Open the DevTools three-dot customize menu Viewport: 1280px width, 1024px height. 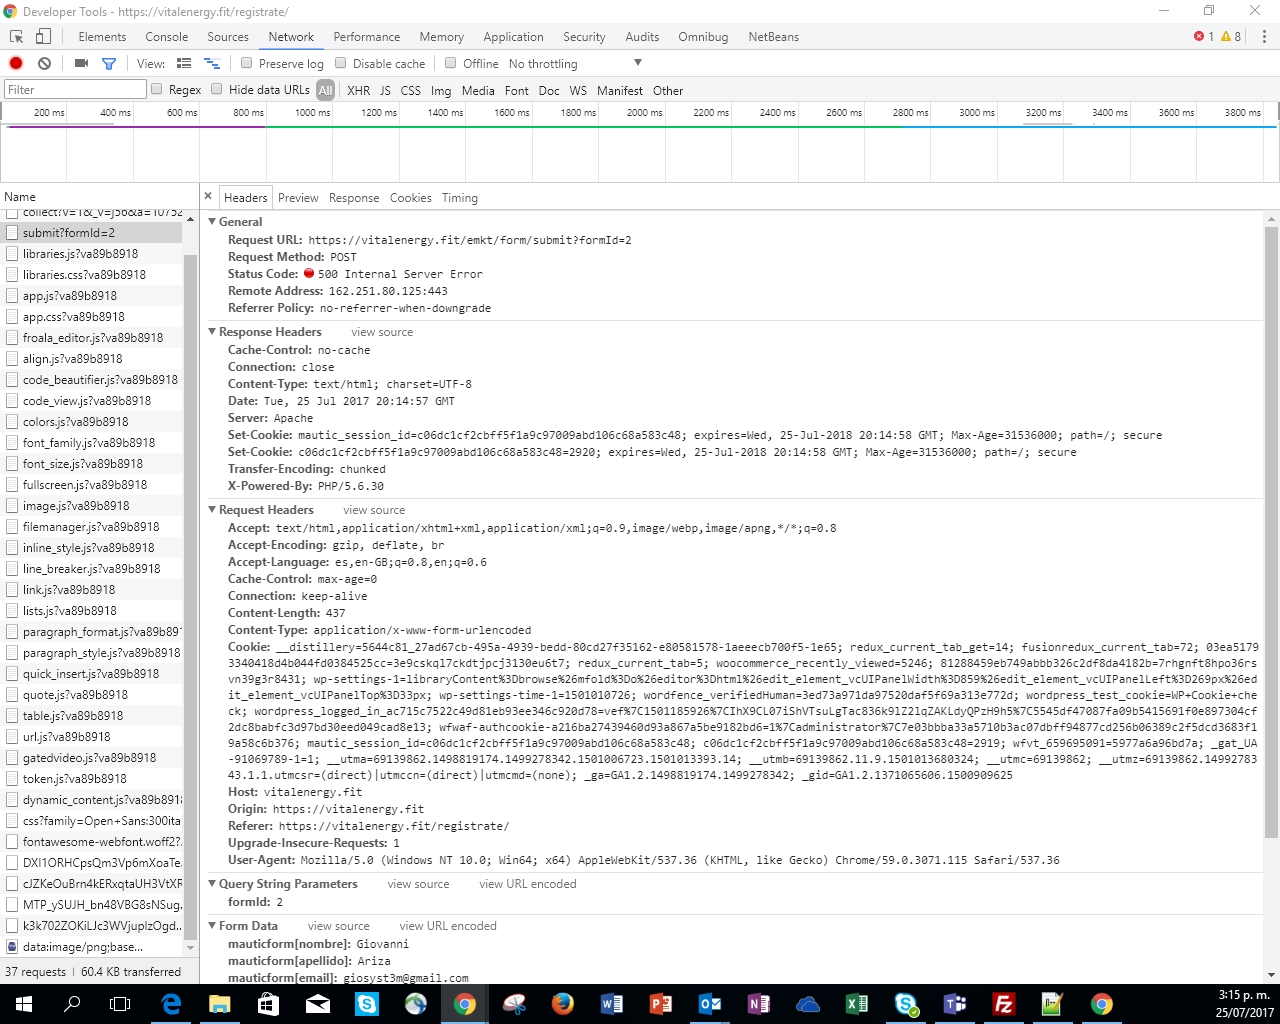(x=1264, y=37)
